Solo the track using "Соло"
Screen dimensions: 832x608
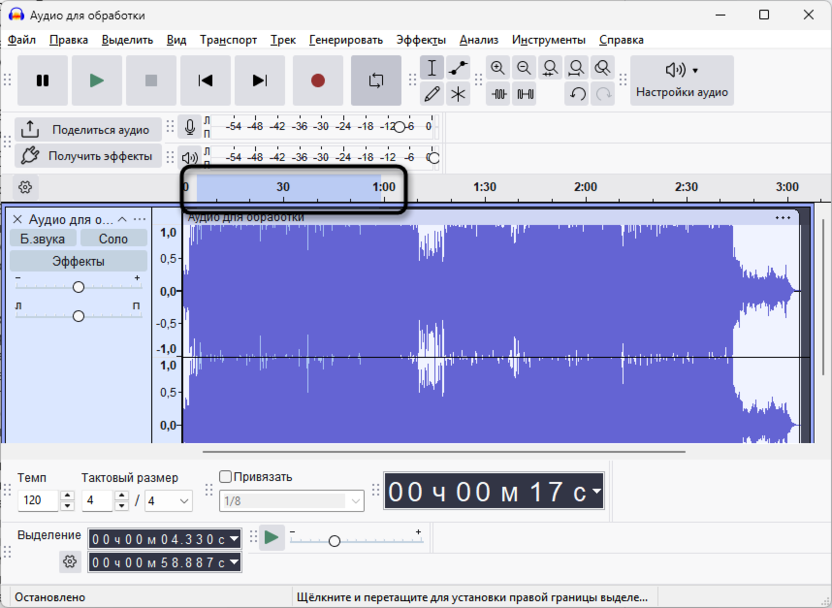[113, 238]
